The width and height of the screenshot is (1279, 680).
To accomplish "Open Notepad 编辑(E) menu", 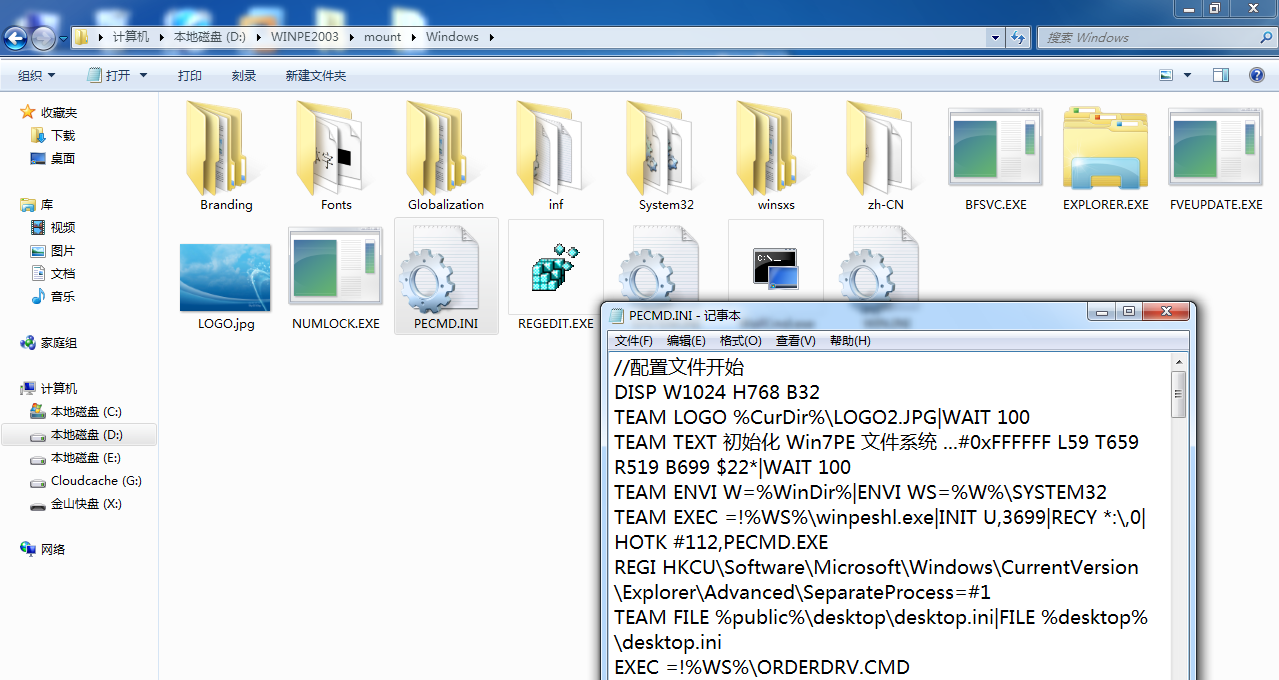I will click(x=686, y=341).
